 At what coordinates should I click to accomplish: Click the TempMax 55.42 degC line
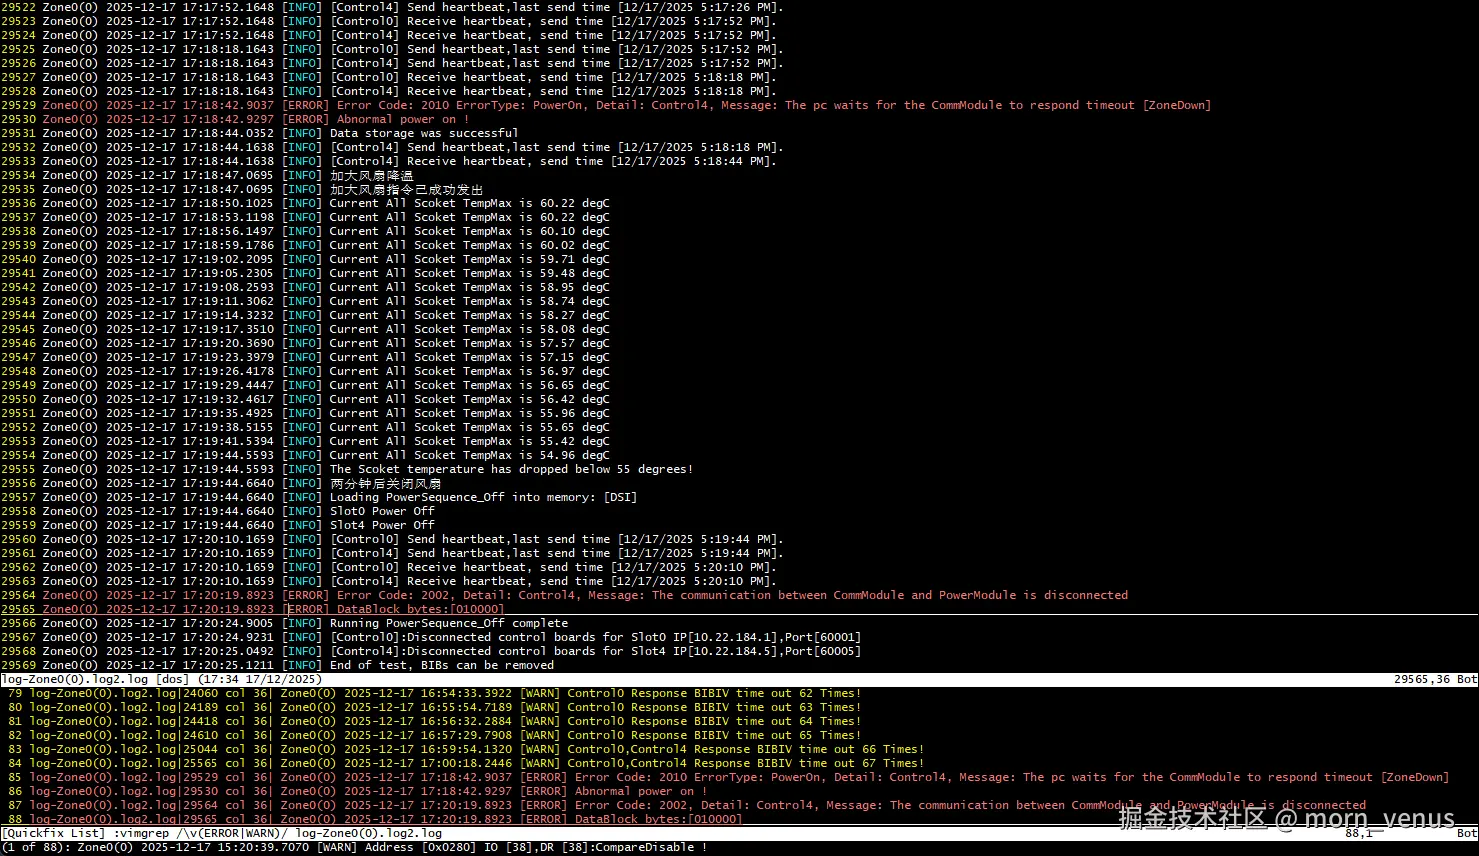click(x=305, y=441)
